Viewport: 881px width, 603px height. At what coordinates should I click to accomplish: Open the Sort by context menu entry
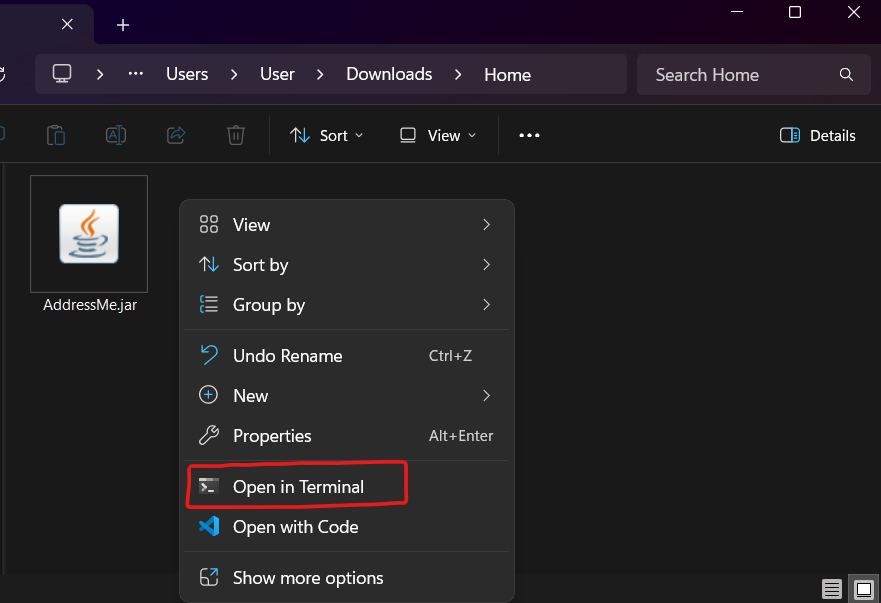262,265
